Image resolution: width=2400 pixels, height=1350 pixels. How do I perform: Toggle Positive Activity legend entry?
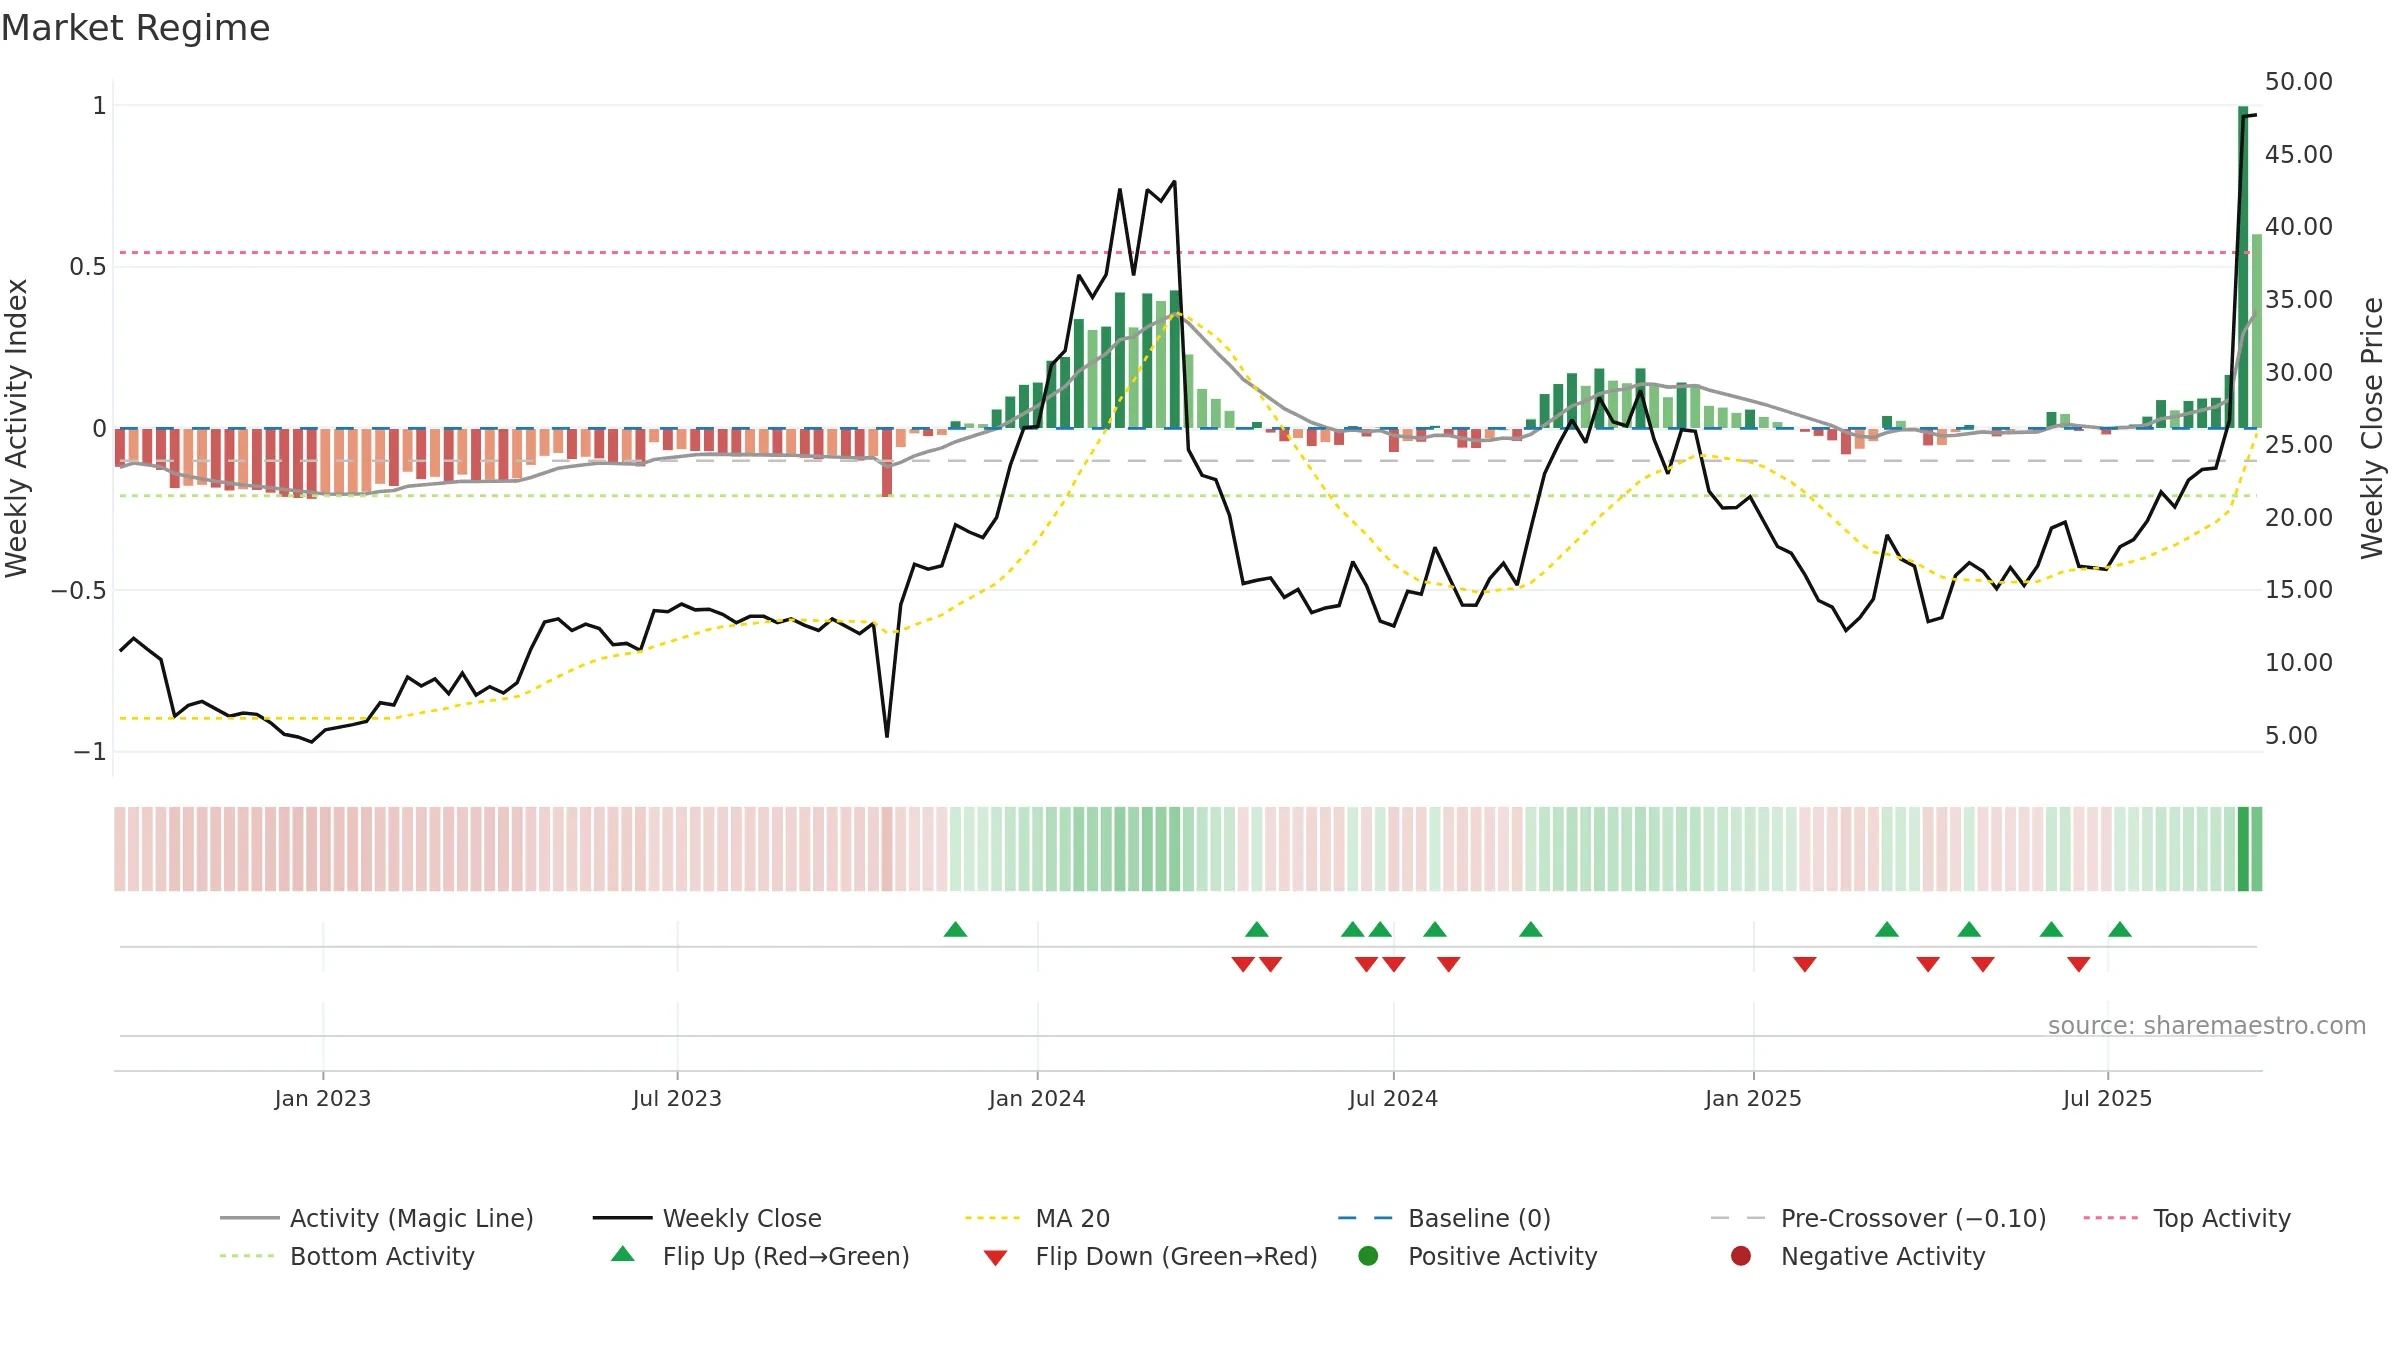point(1478,1256)
